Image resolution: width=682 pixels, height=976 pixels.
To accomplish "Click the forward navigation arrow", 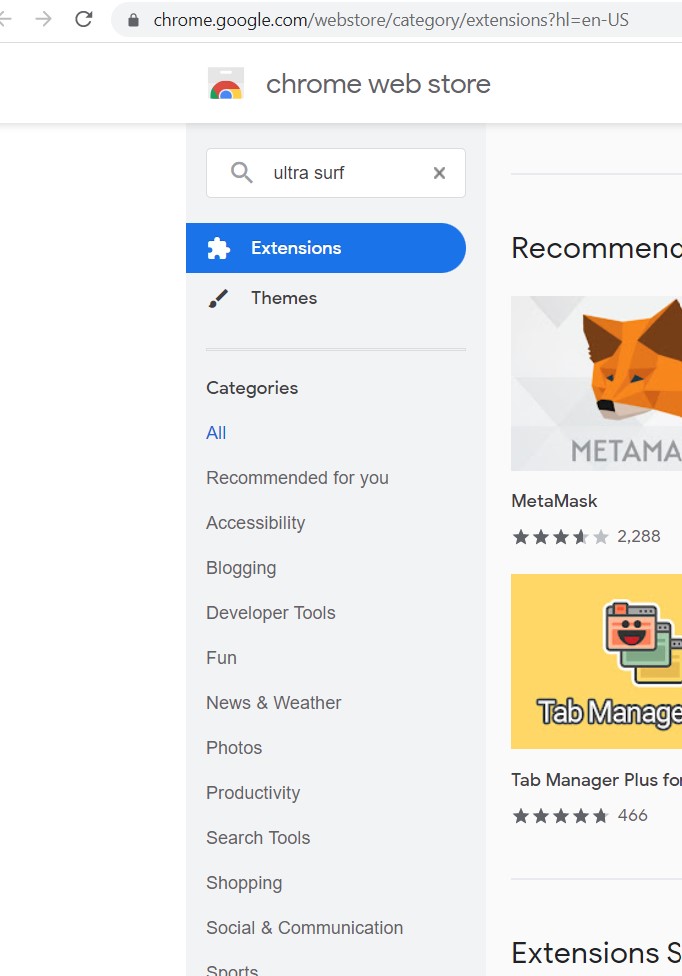I will click(x=43, y=19).
